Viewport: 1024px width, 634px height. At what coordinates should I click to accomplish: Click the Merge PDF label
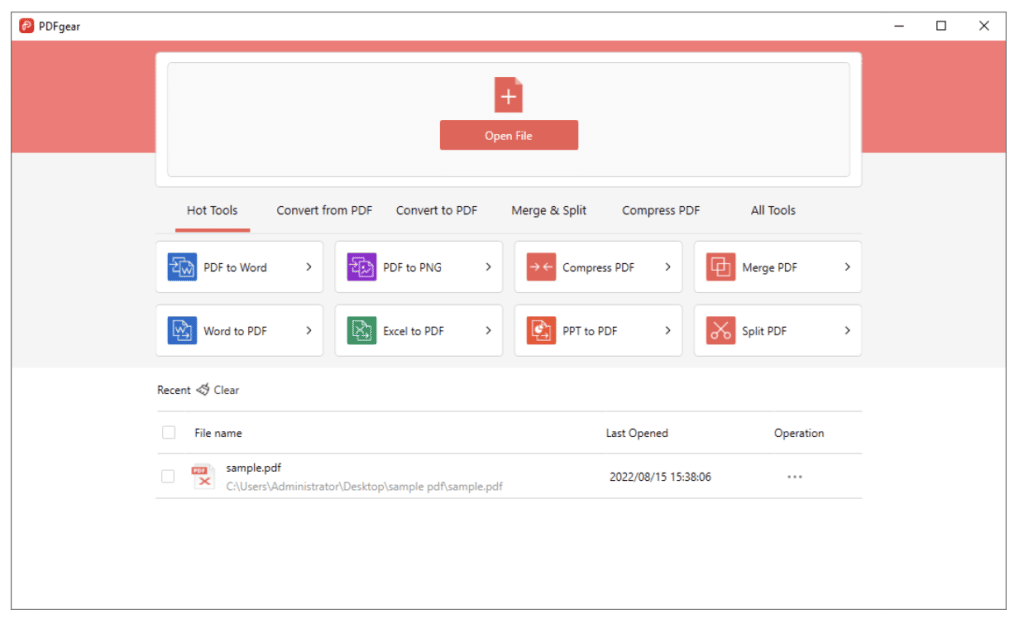point(769,267)
